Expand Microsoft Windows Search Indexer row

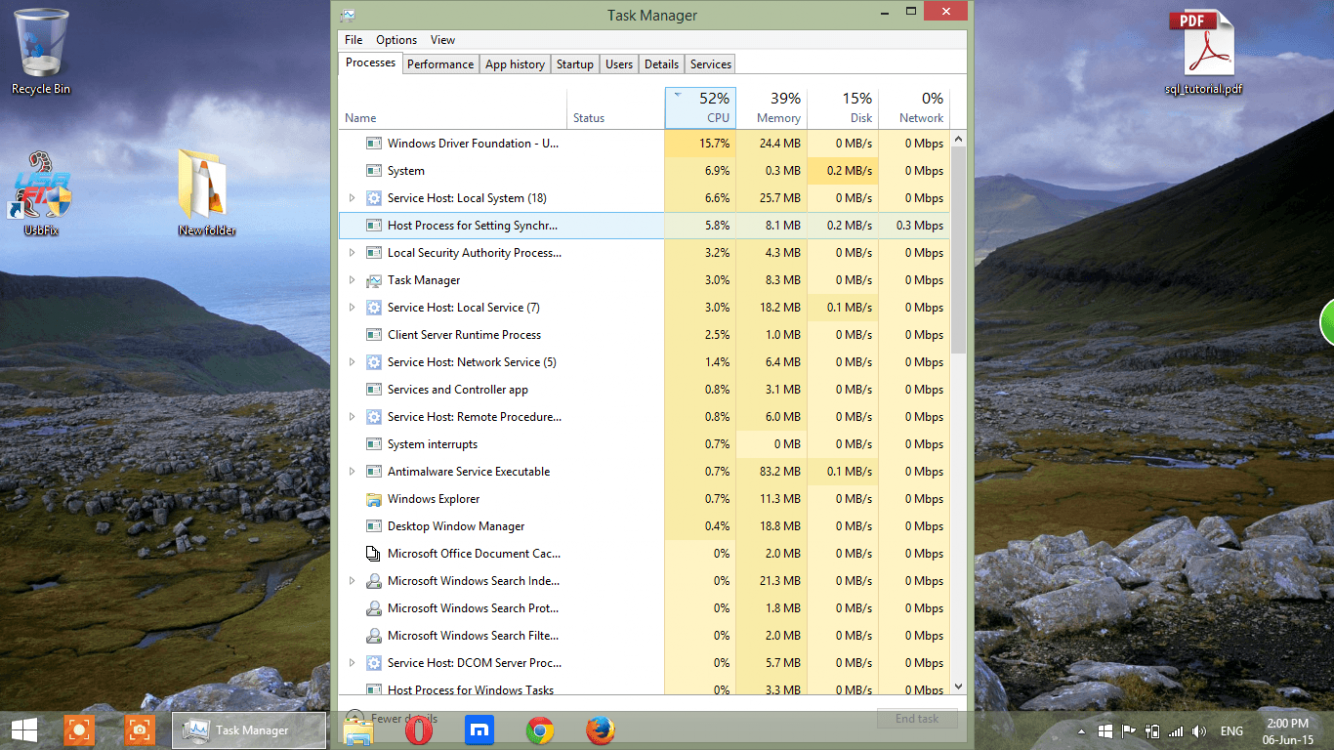[351, 581]
